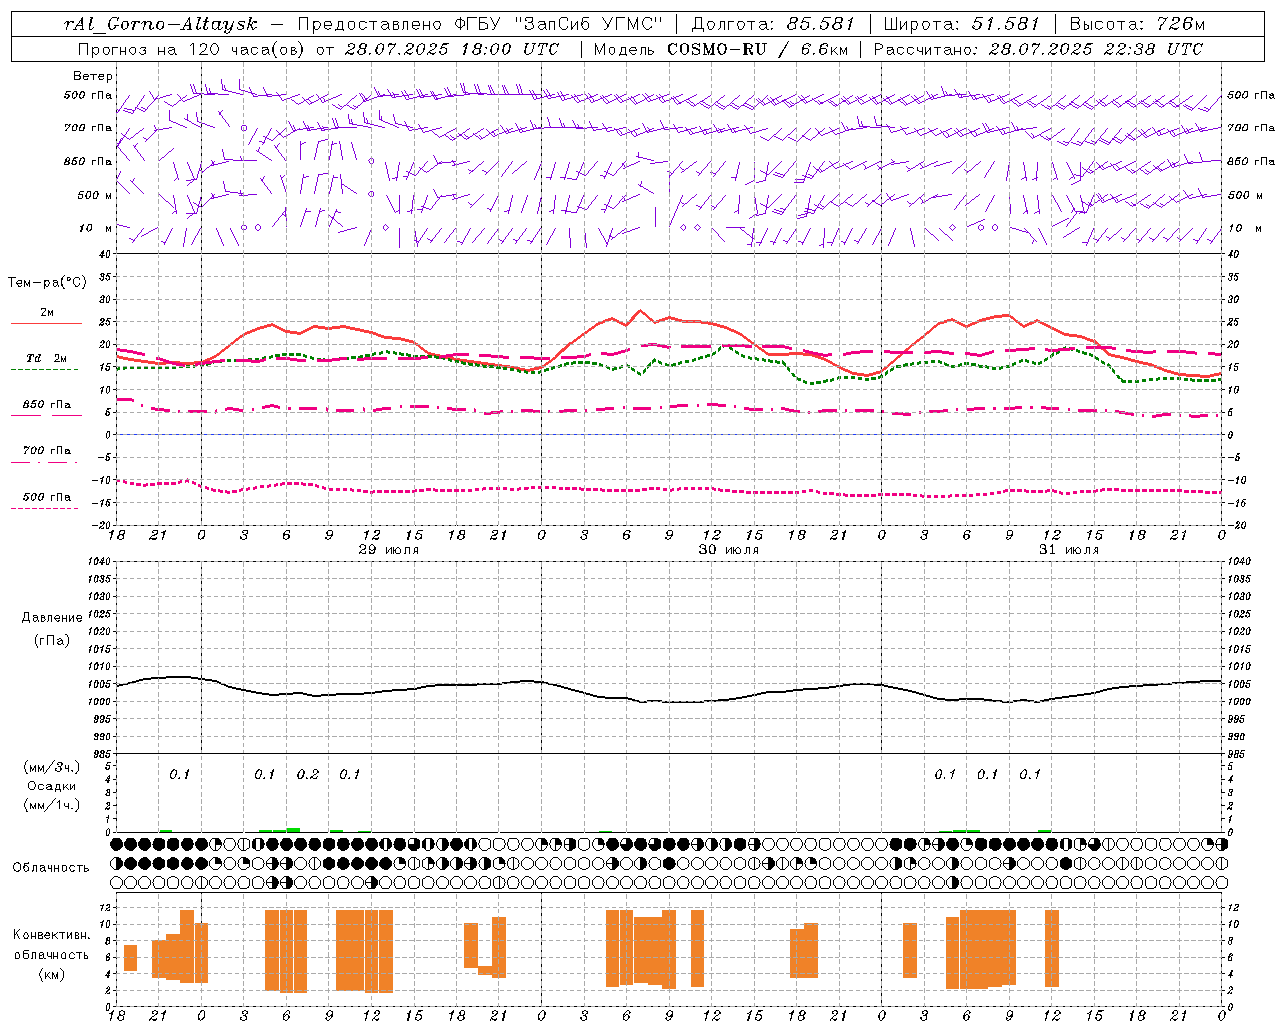1280x1024 pixels.
Task: Click the Тем-ра(°C) panel label
Action: click(48, 283)
